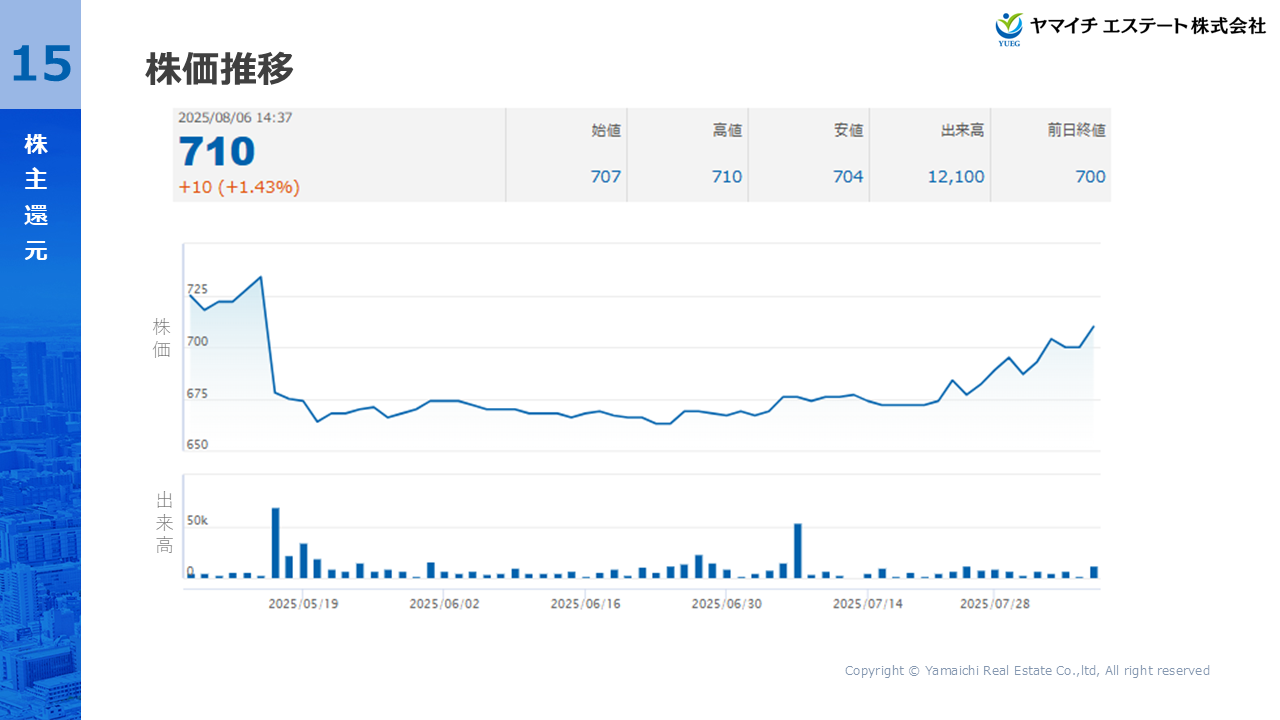1280x720 pixels.
Task: Click the 50k volume axis label
Action: click(197, 521)
